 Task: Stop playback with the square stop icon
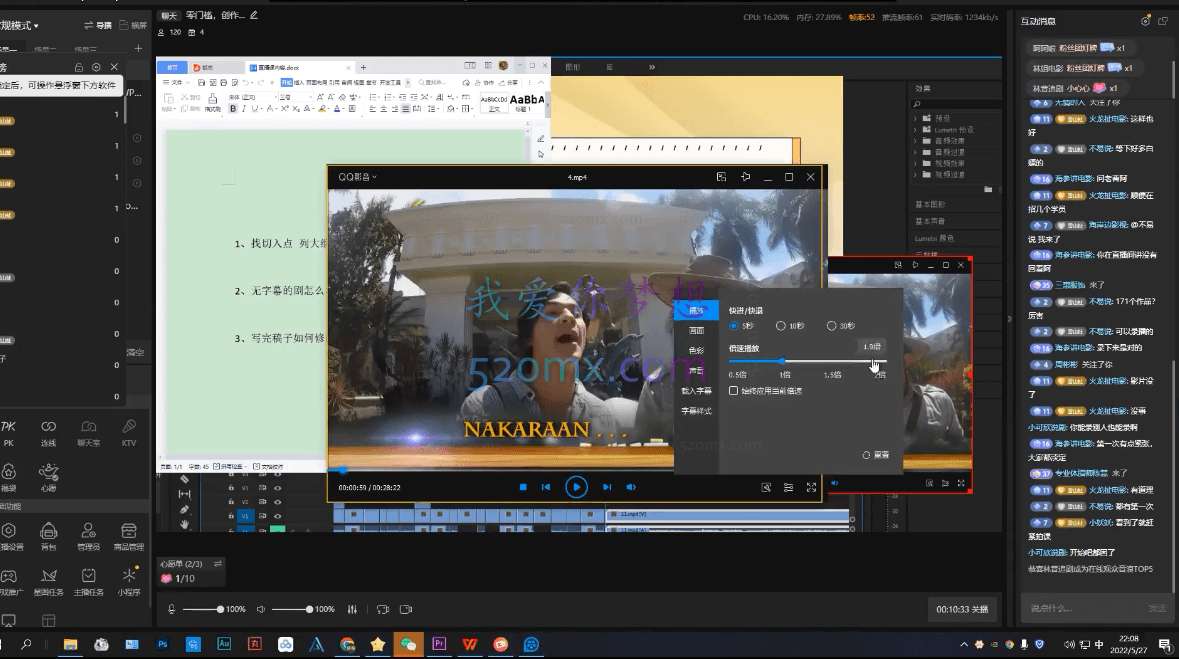[x=523, y=487]
